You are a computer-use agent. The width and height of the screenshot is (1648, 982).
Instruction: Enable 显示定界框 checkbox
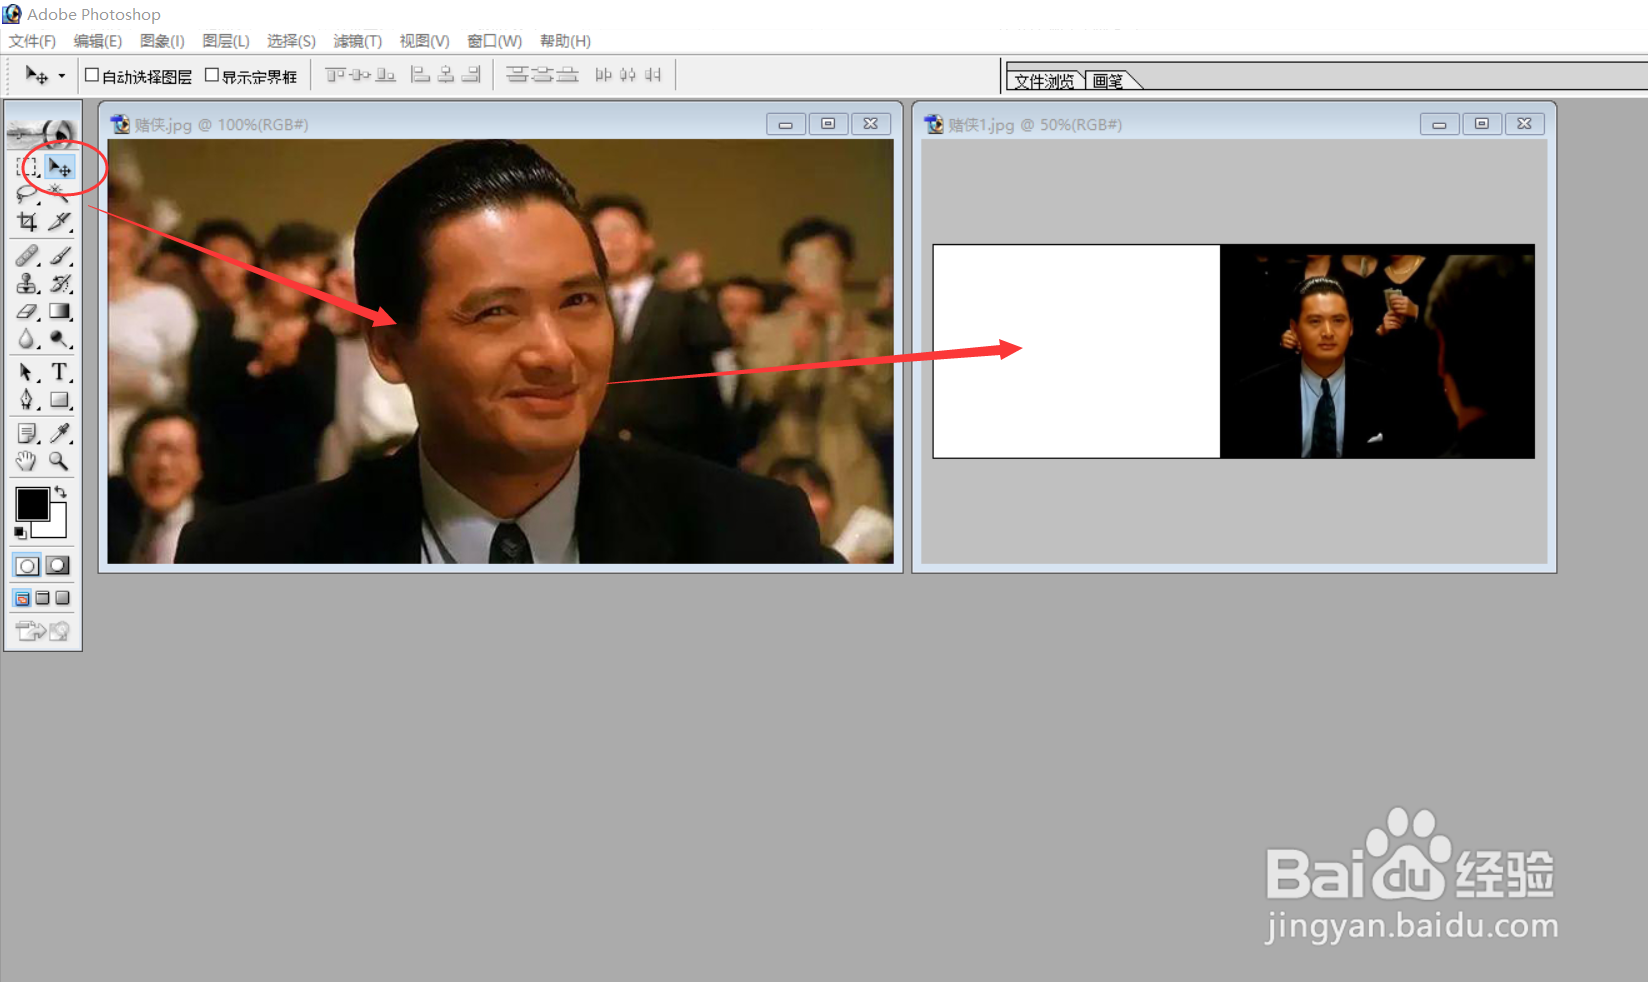tap(211, 75)
